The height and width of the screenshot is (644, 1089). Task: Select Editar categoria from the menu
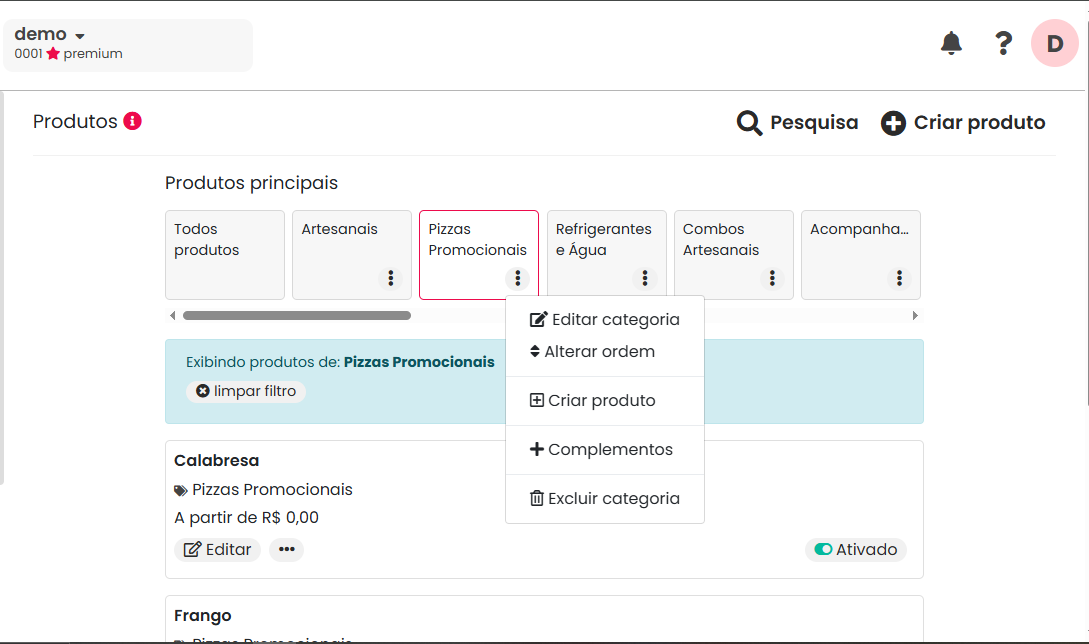click(x=605, y=320)
